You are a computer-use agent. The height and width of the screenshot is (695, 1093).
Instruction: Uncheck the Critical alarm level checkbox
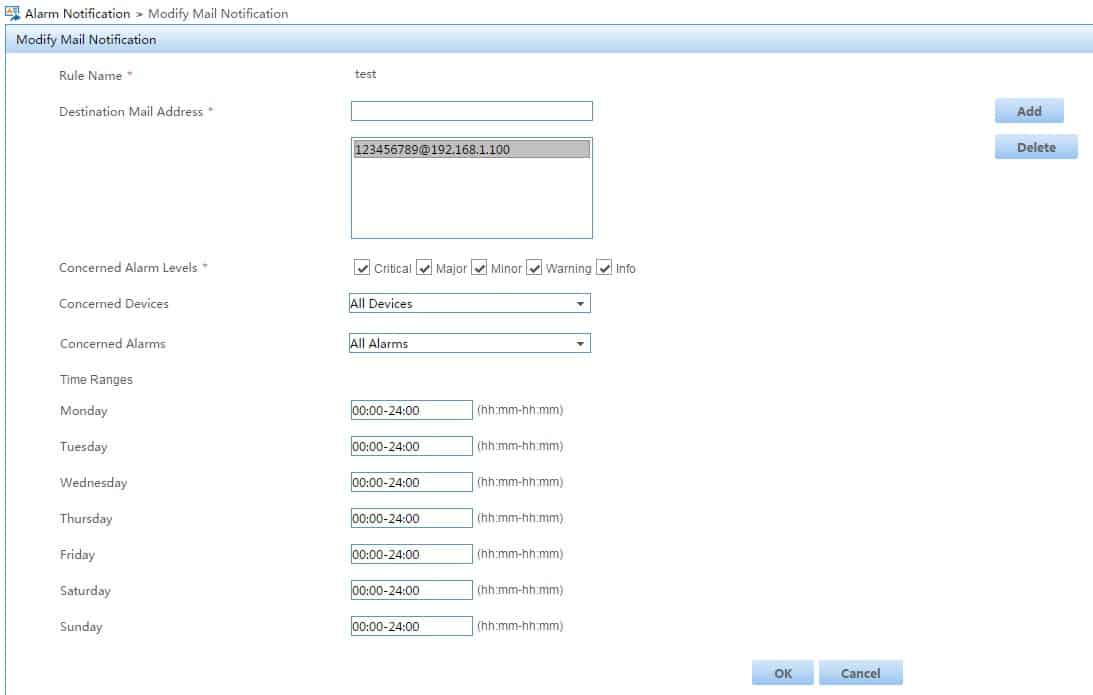pyautogui.click(x=362, y=268)
